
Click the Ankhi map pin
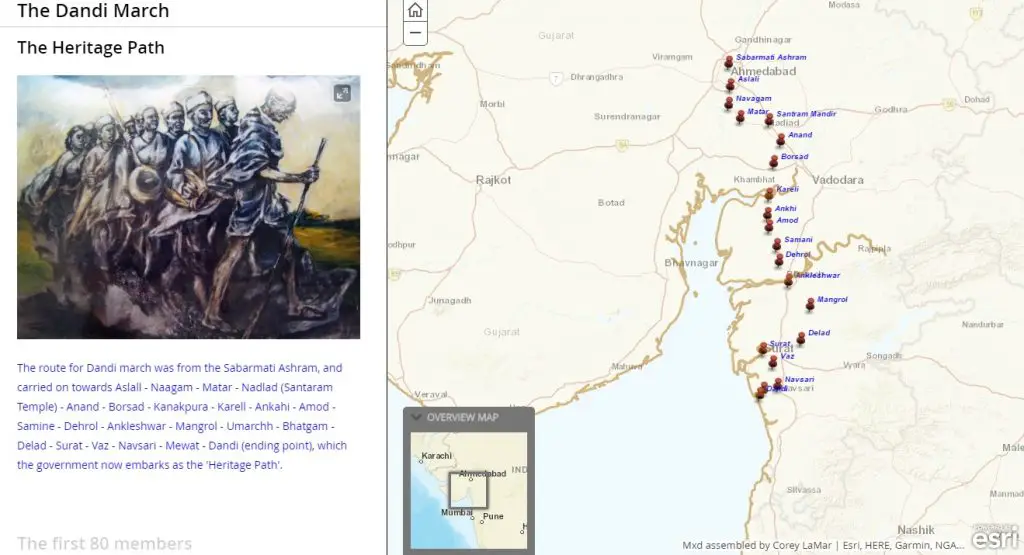pyautogui.click(x=767, y=214)
